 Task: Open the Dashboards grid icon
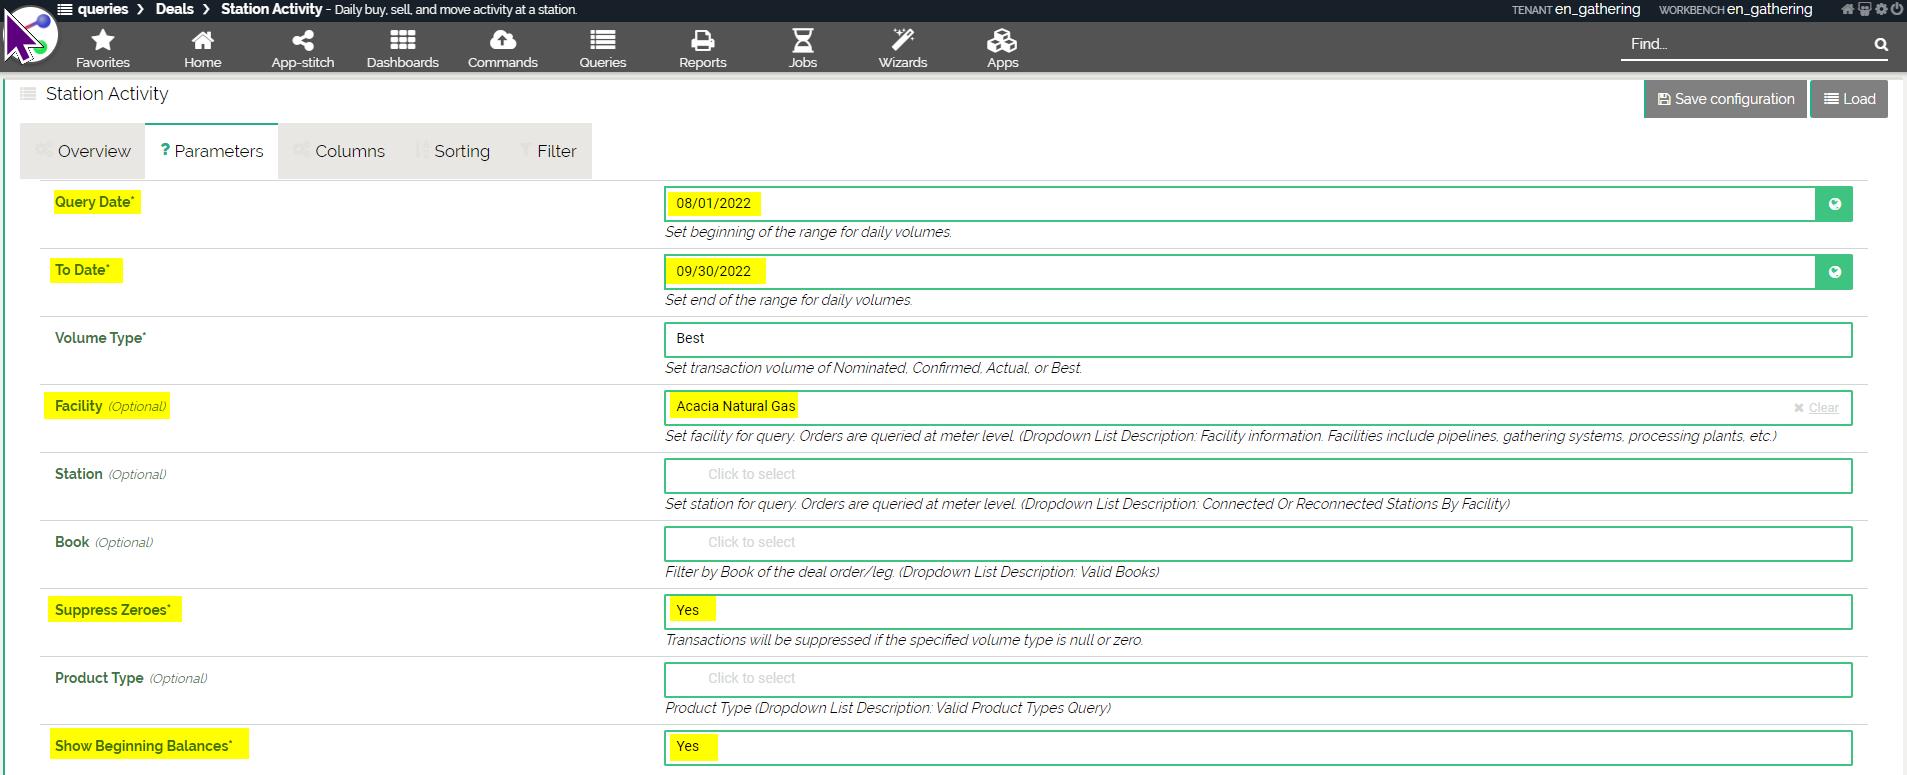pyautogui.click(x=402, y=47)
